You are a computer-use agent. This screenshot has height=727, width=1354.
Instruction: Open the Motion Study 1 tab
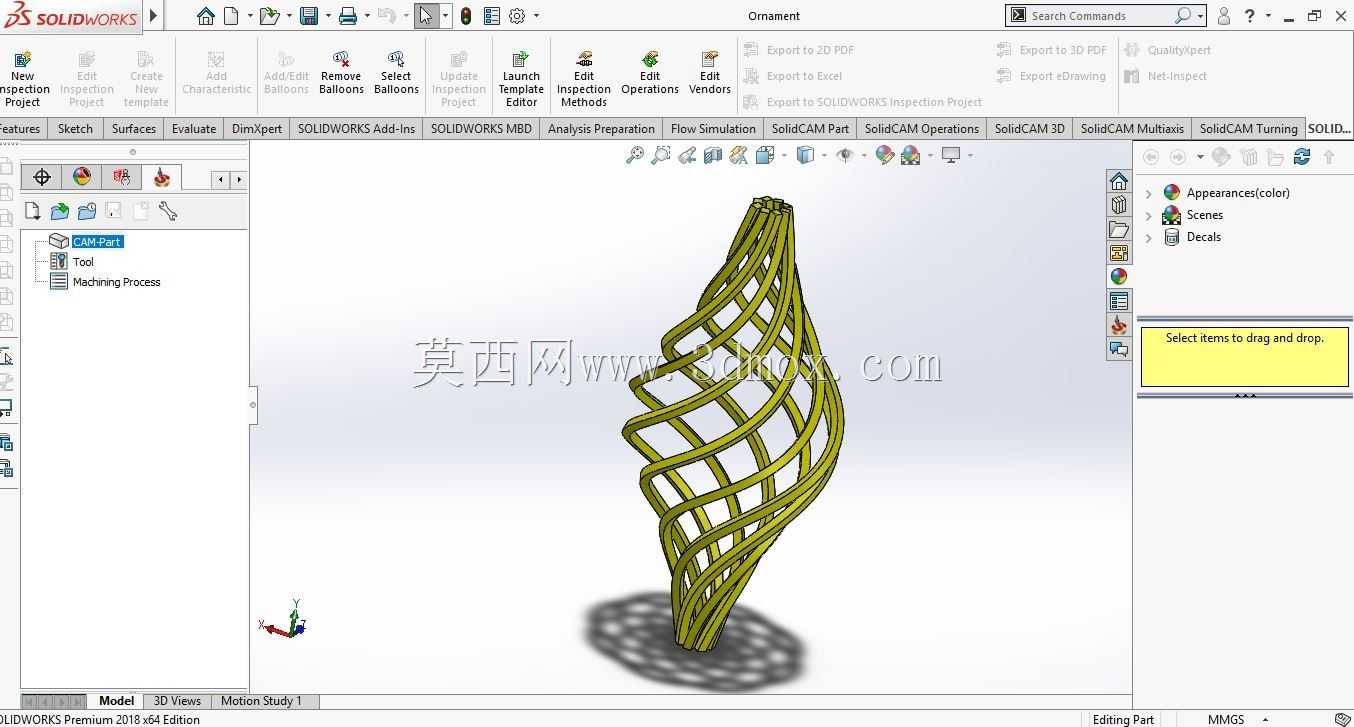[261, 701]
